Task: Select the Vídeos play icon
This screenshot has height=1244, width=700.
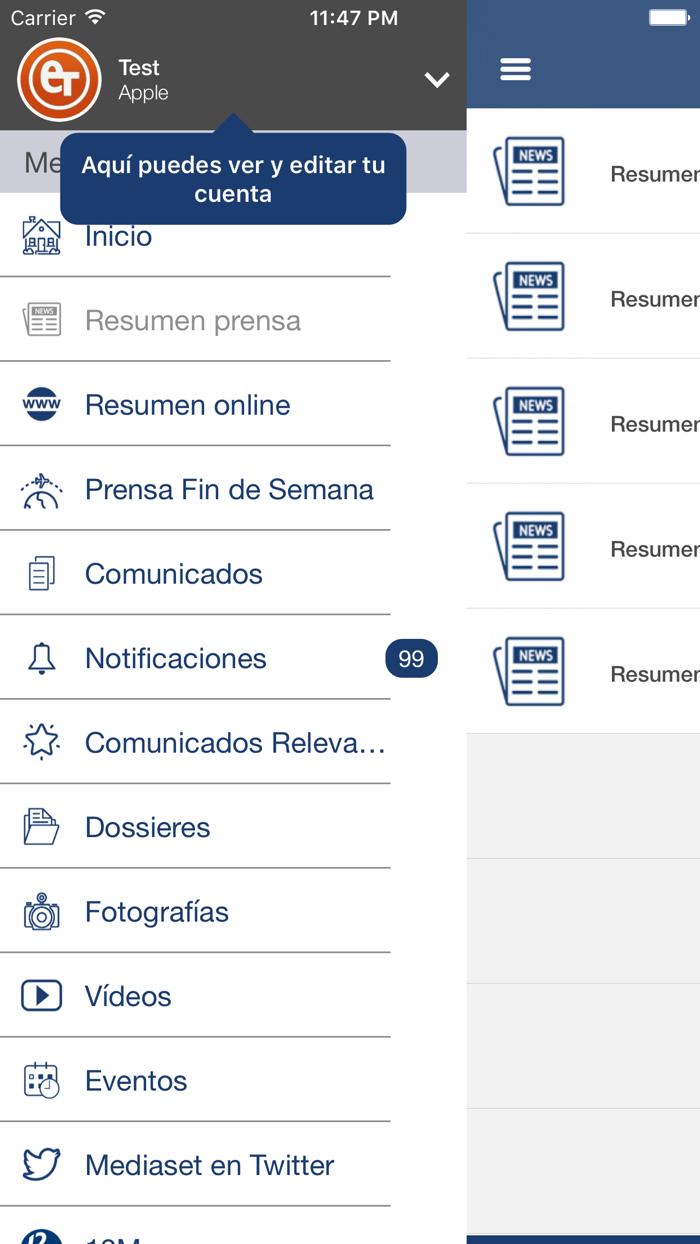Action: [40, 996]
